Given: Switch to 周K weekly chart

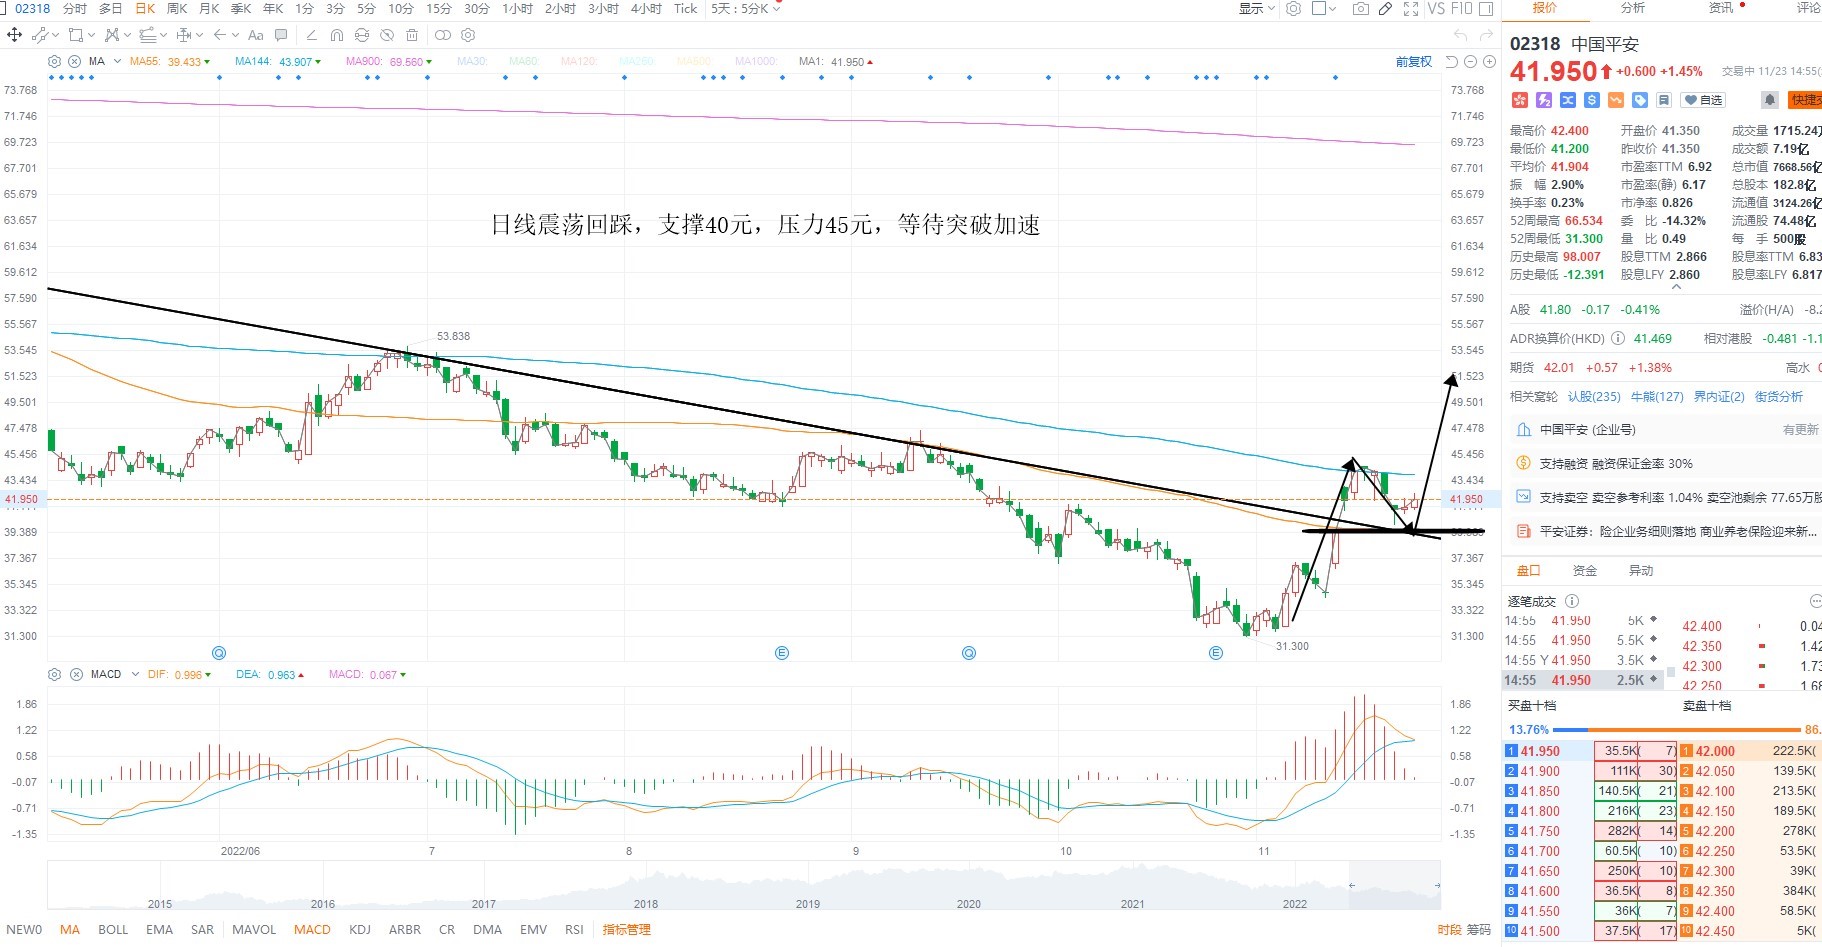Looking at the screenshot, I should pyautogui.click(x=177, y=8).
